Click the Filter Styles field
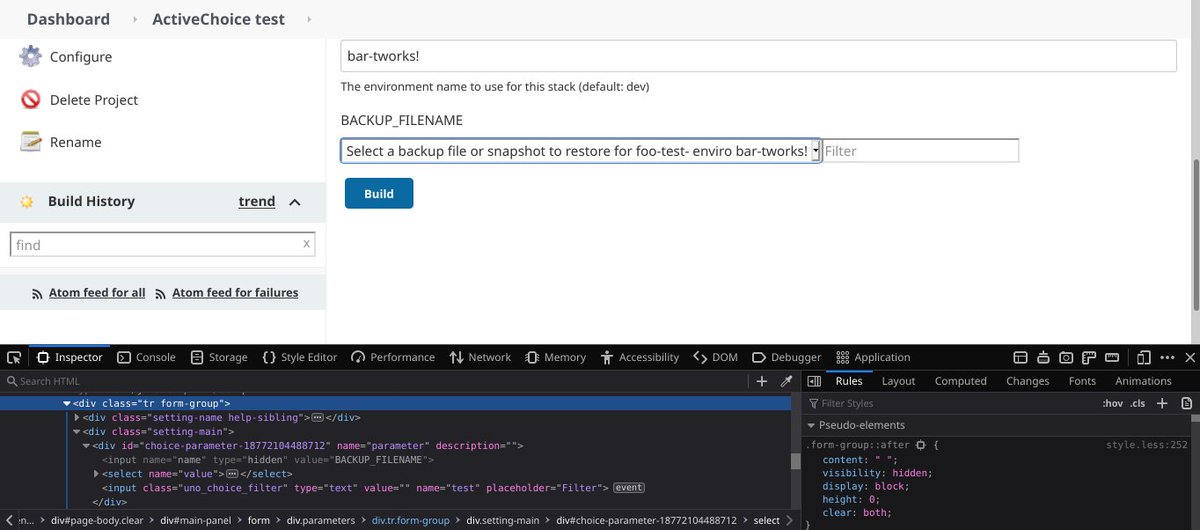The image size is (1200, 530). pyautogui.click(x=950, y=403)
